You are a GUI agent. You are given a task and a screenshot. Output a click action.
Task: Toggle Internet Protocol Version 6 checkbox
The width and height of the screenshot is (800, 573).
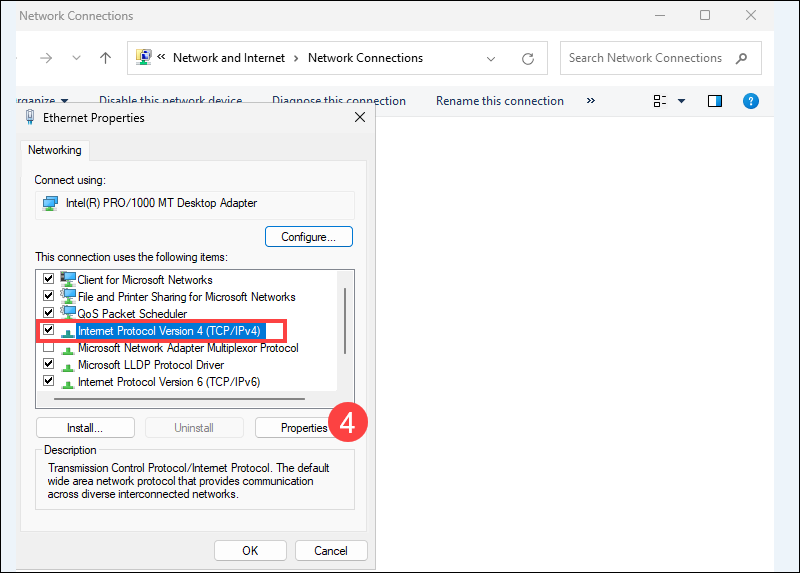(48, 382)
